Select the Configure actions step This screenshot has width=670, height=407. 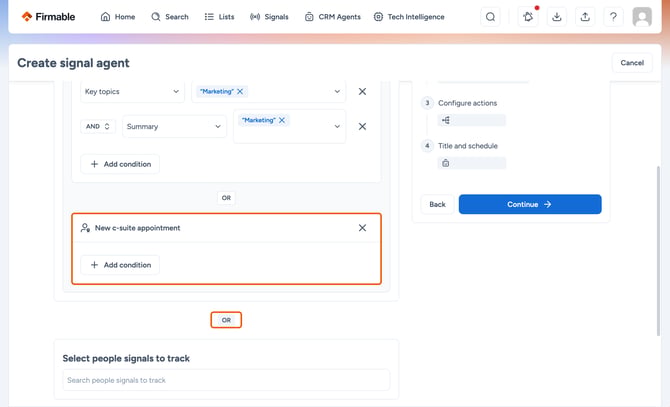point(467,103)
